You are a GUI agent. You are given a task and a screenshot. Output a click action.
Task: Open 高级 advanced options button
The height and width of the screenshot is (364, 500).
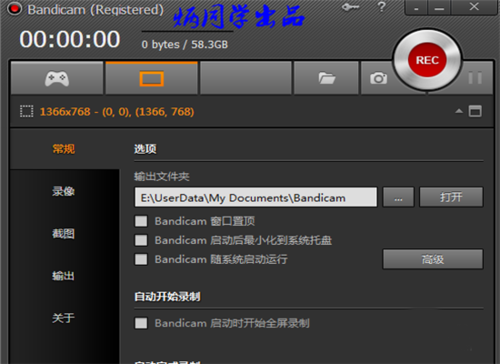click(x=433, y=259)
